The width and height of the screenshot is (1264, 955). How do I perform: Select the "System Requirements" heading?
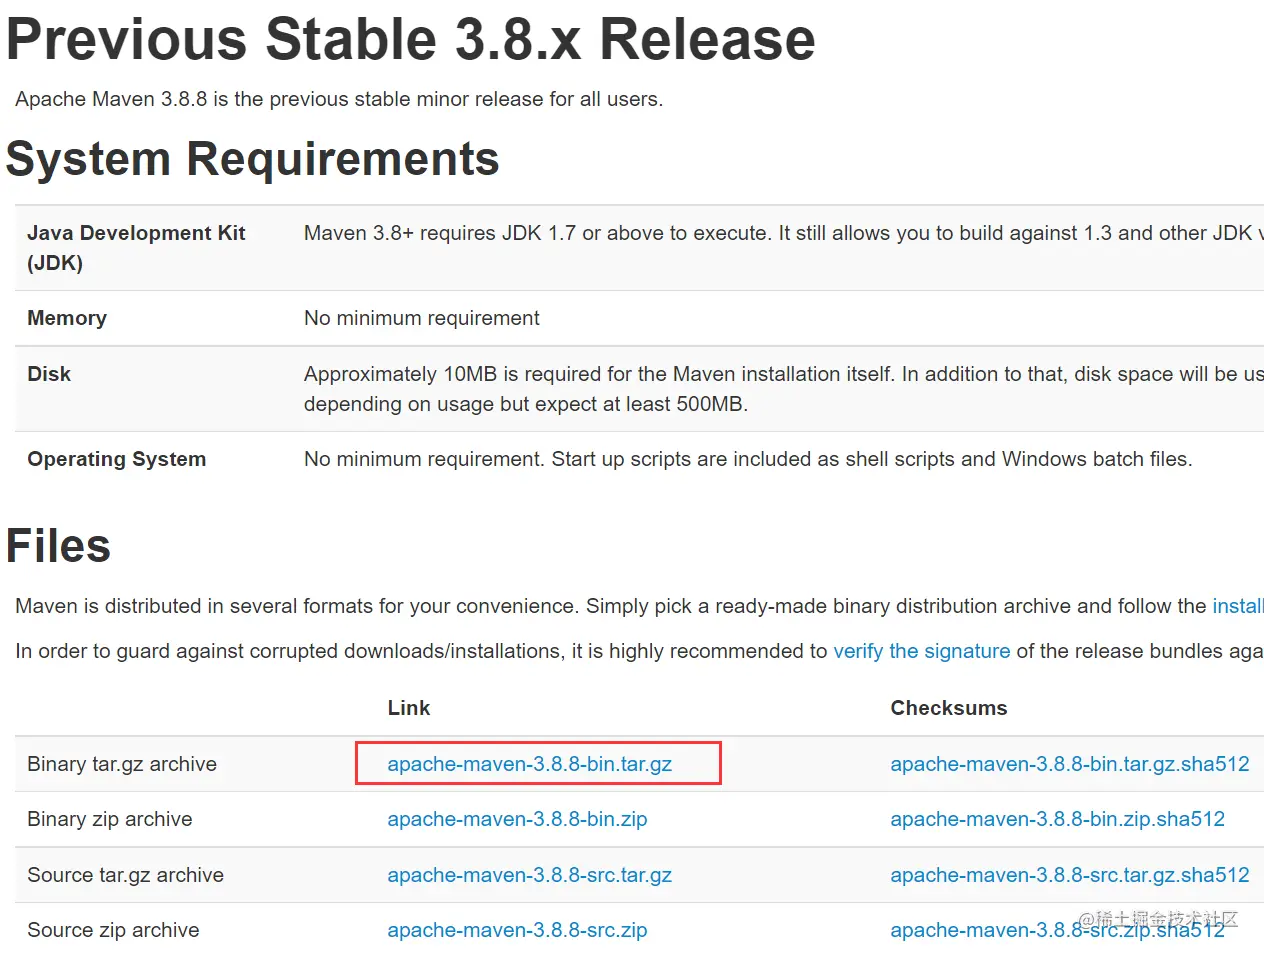(253, 159)
